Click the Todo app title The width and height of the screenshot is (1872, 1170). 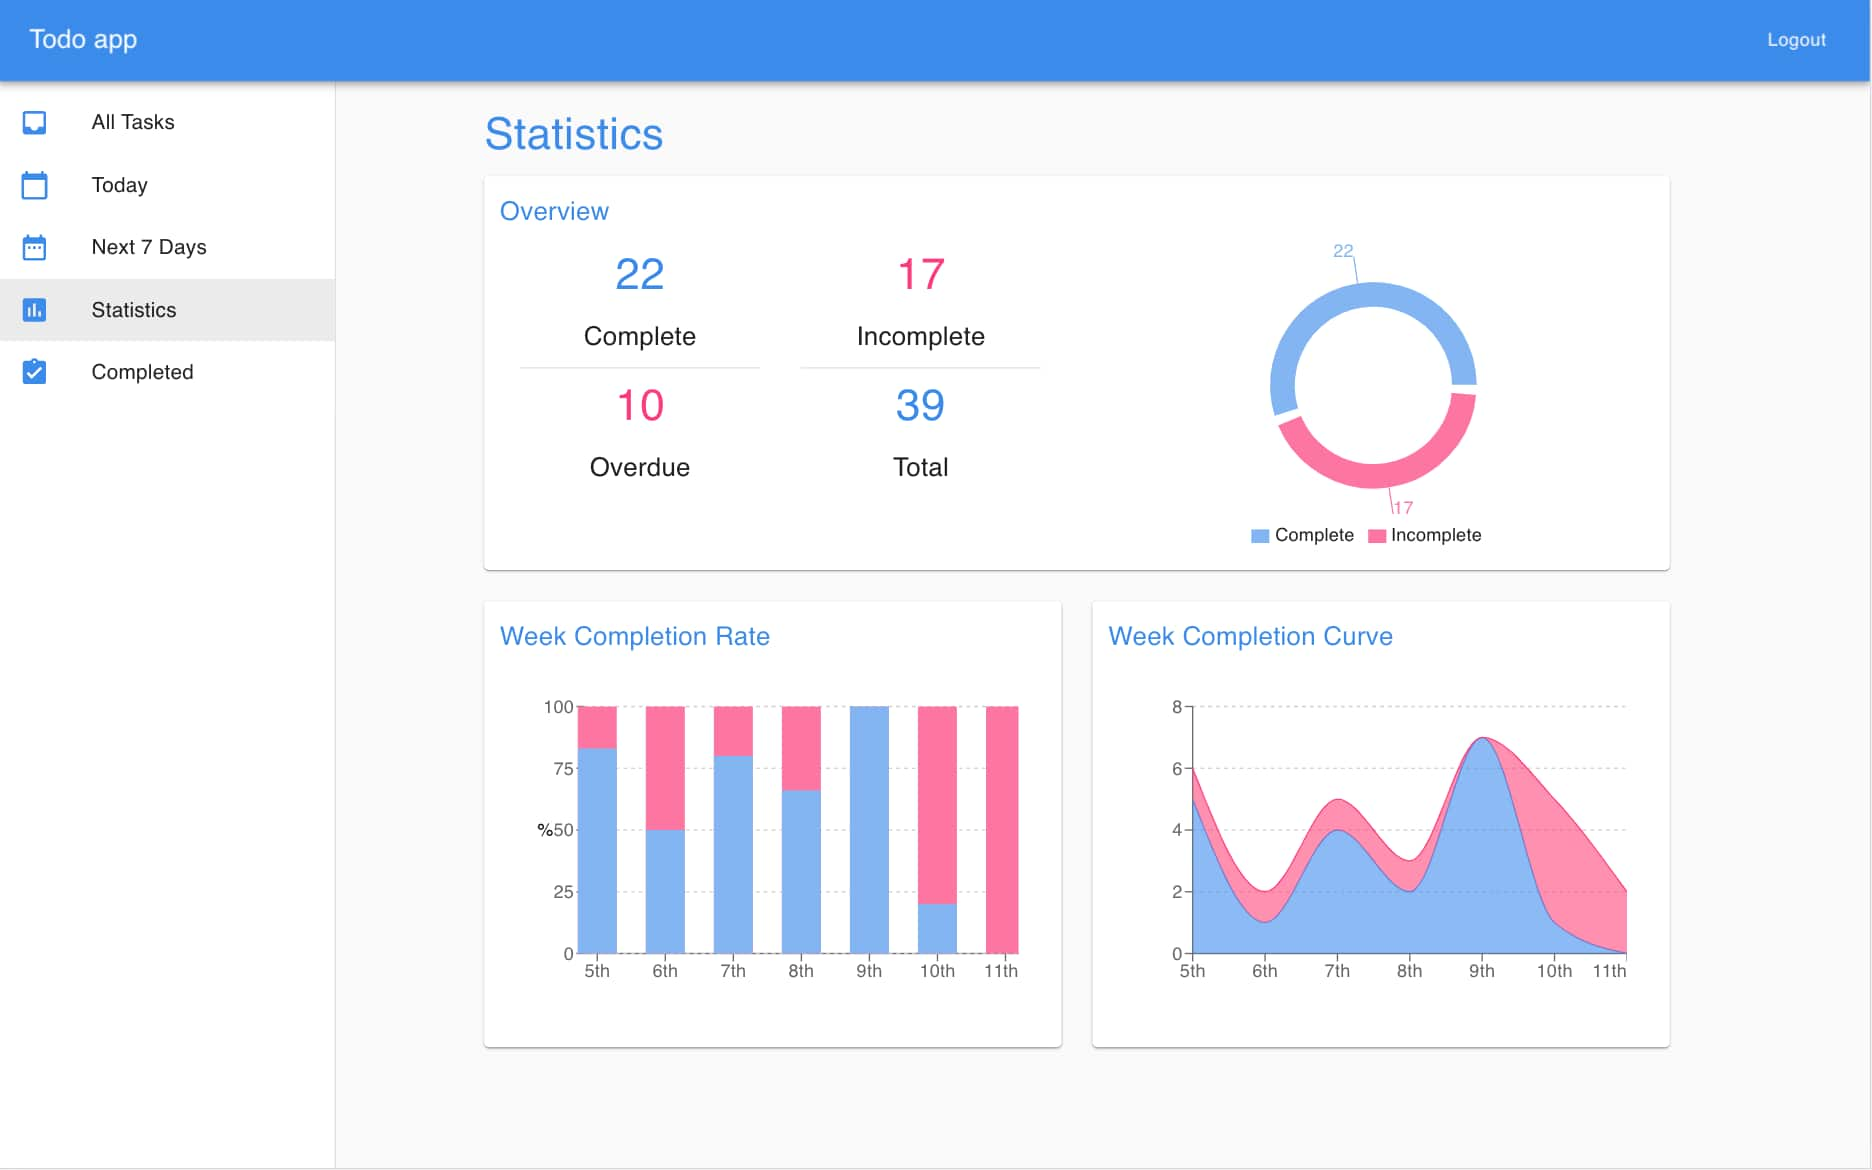[x=83, y=39]
